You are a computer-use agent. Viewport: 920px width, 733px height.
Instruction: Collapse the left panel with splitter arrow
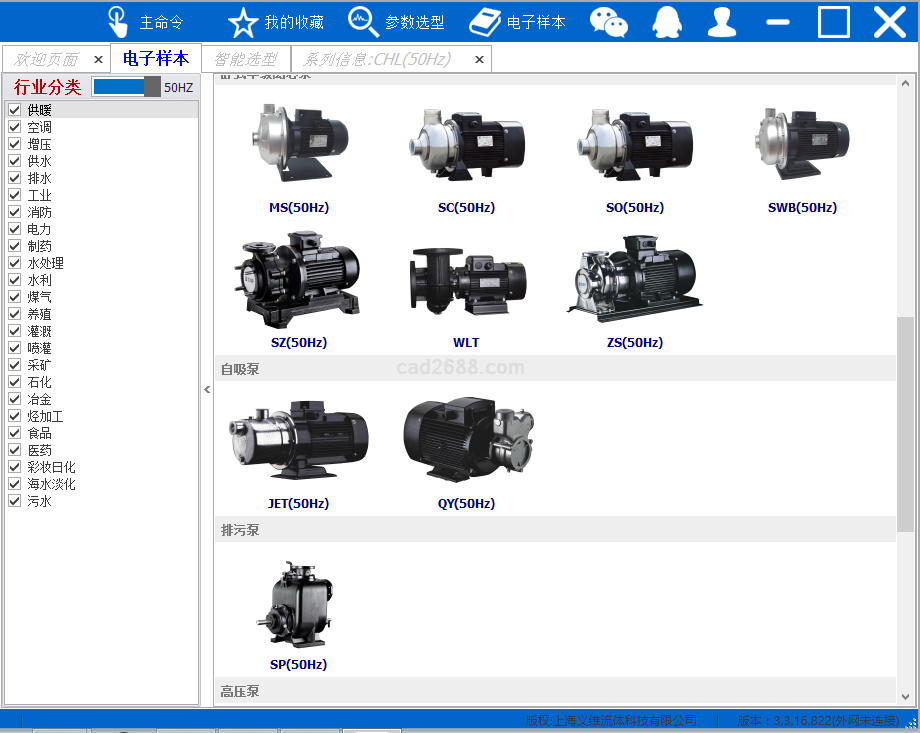tap(207, 390)
